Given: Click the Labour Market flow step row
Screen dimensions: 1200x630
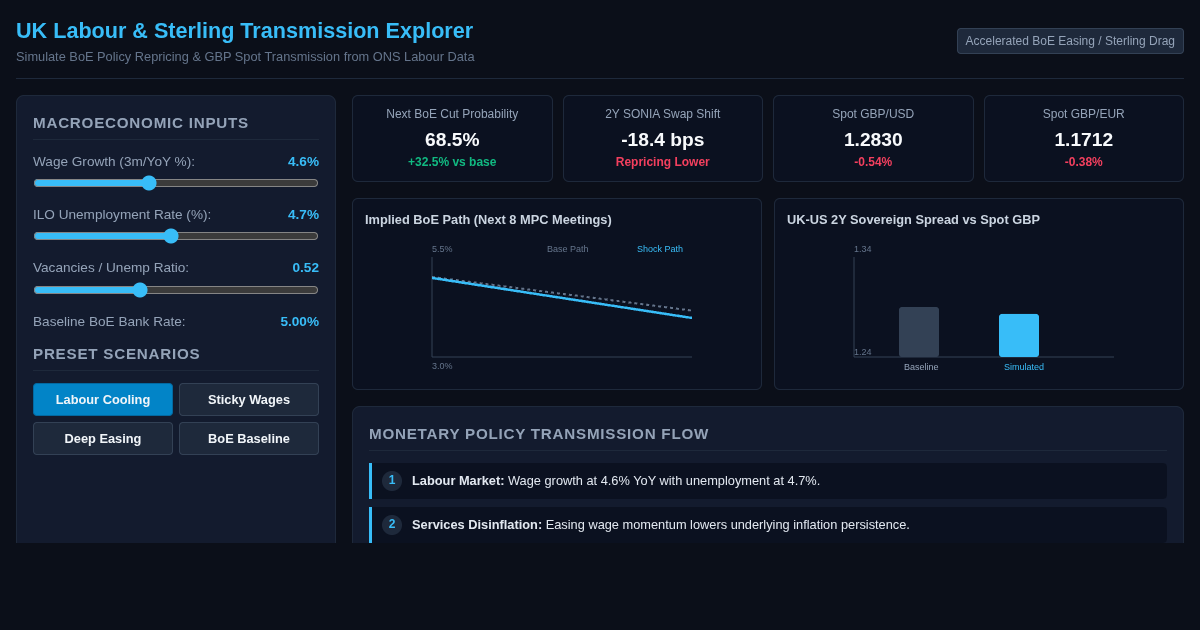Looking at the screenshot, I should pos(768,481).
